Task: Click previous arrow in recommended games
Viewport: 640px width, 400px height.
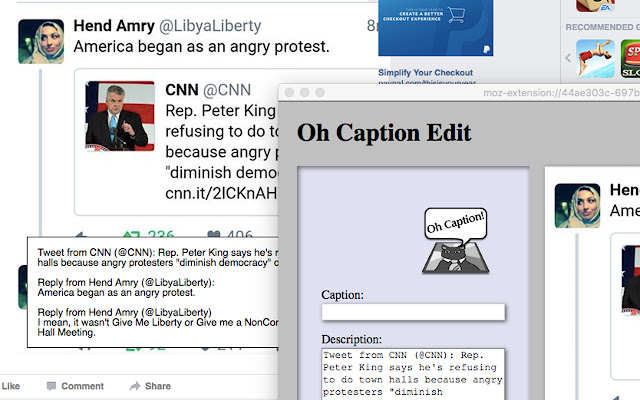Action: [568, 58]
